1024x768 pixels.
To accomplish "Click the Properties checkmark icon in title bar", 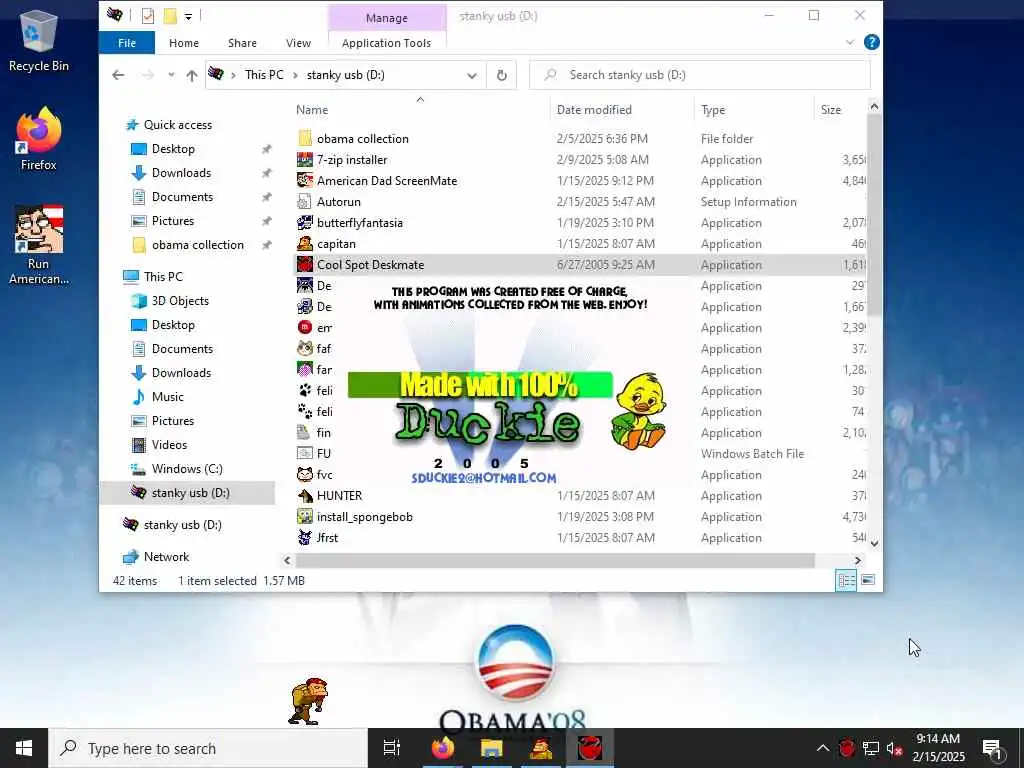I will pyautogui.click(x=148, y=16).
